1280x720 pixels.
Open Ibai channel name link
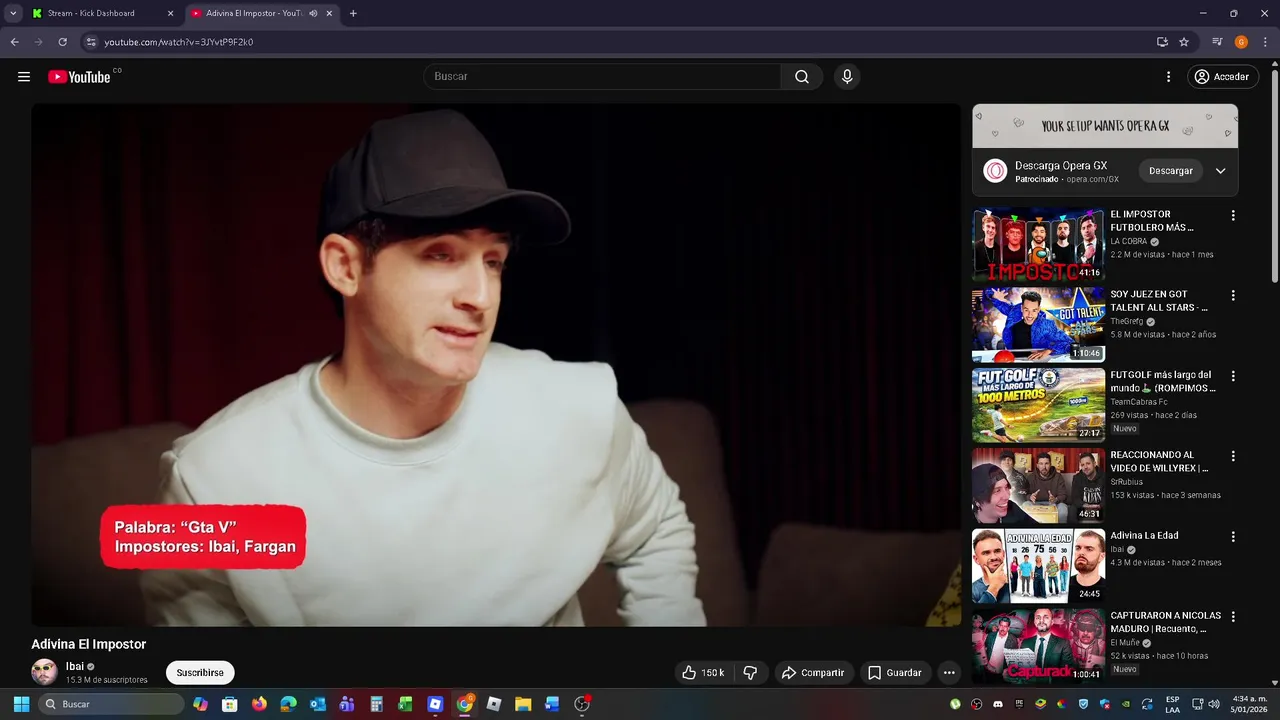[75, 666]
